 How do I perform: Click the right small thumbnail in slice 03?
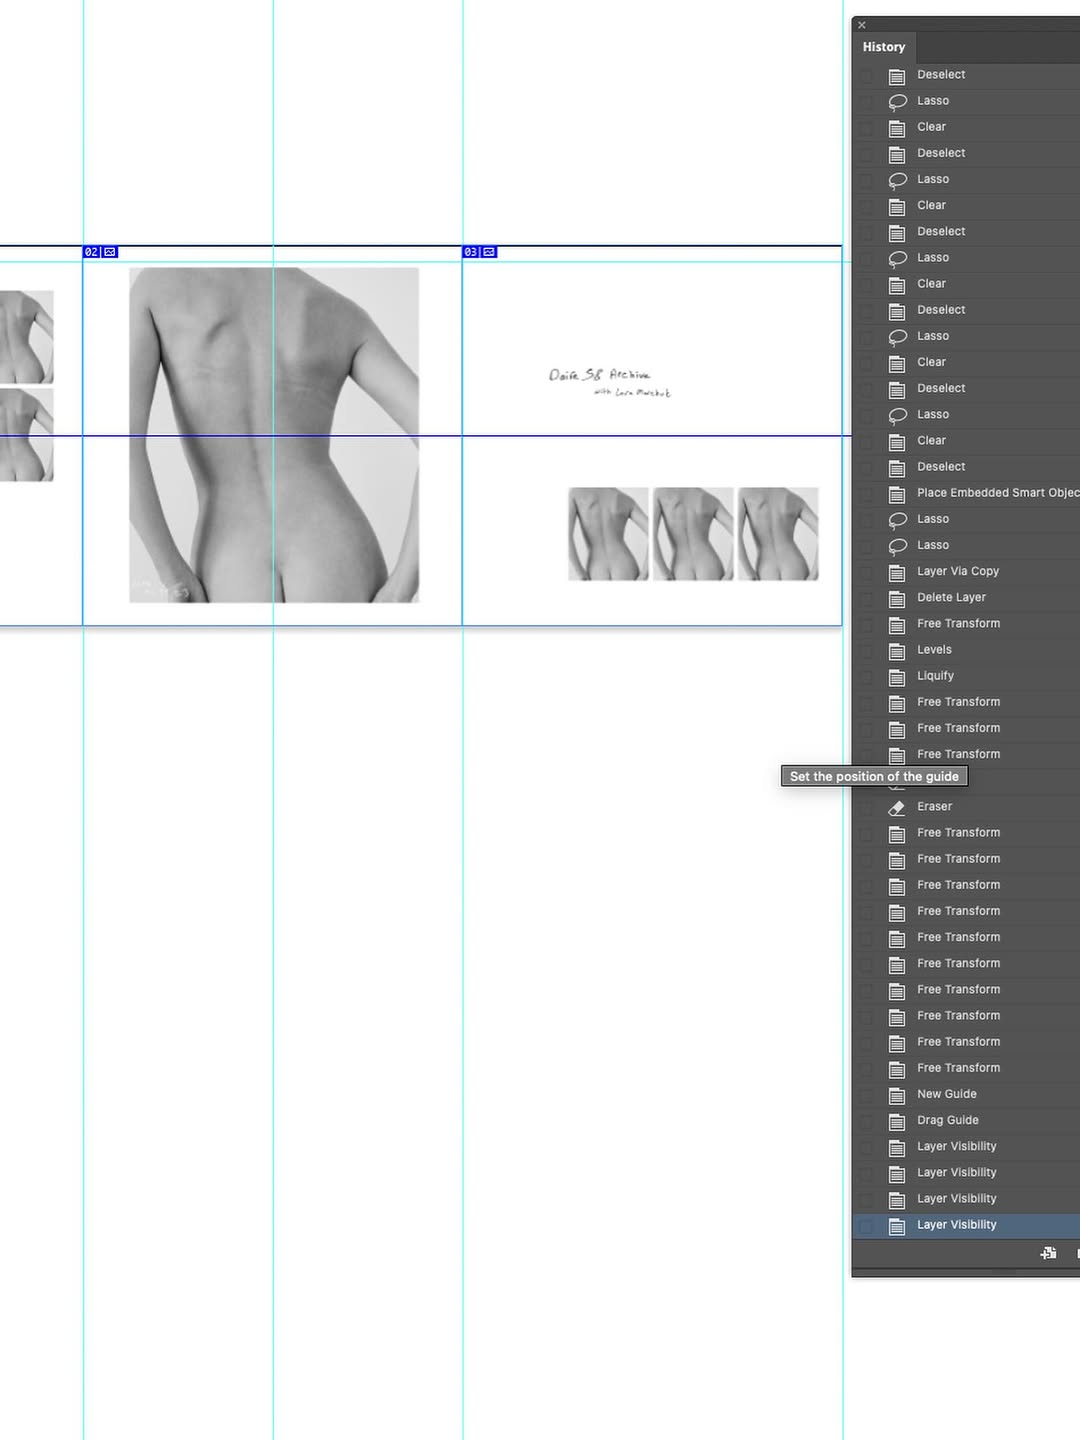[x=778, y=534]
